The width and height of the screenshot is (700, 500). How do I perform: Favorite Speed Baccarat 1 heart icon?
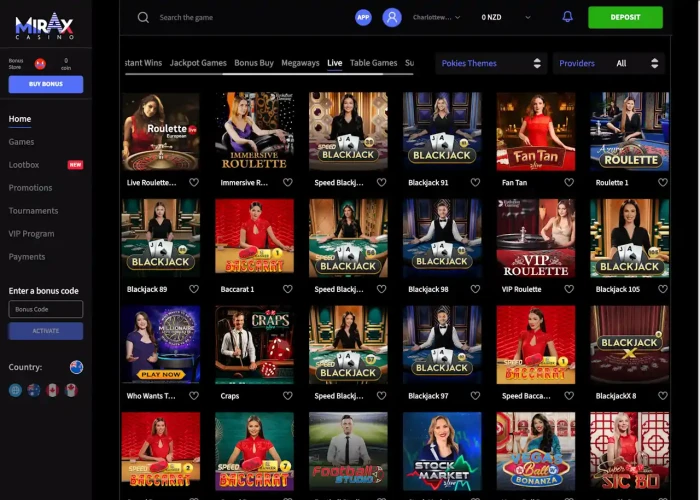pos(569,396)
